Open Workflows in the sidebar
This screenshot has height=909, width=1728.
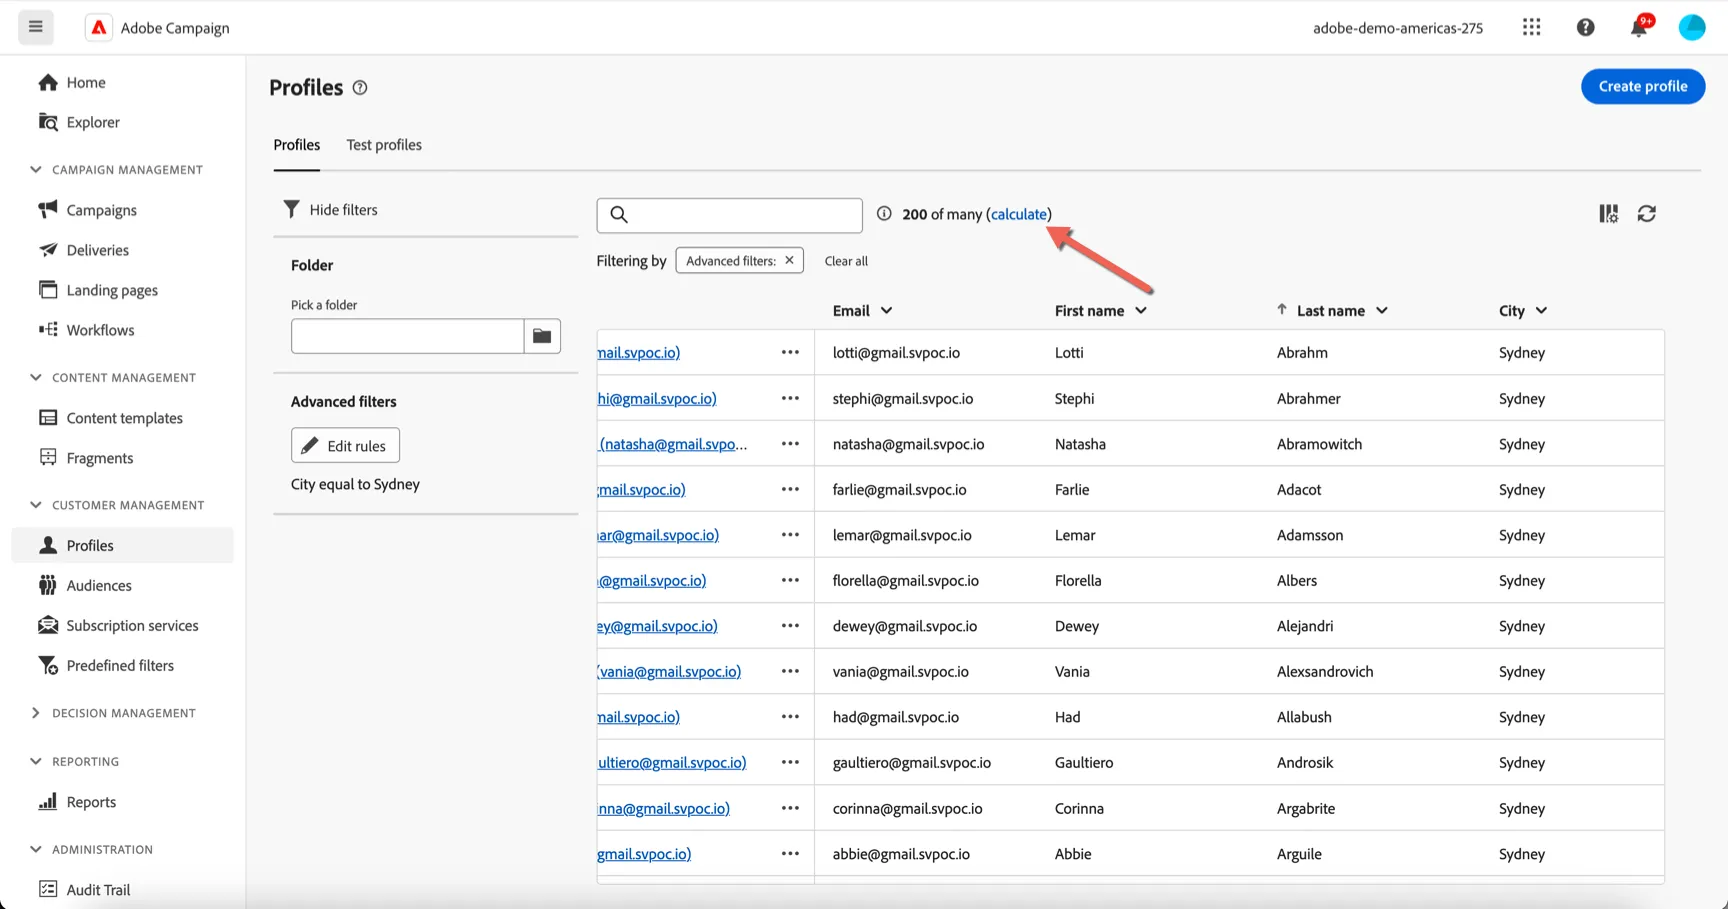click(x=100, y=330)
